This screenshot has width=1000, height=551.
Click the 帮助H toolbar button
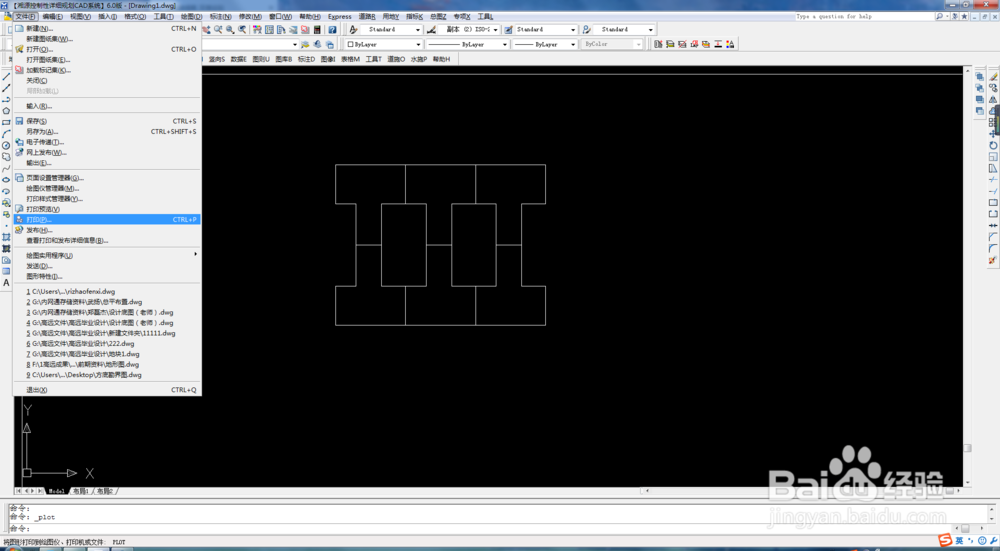pyautogui.click(x=441, y=59)
